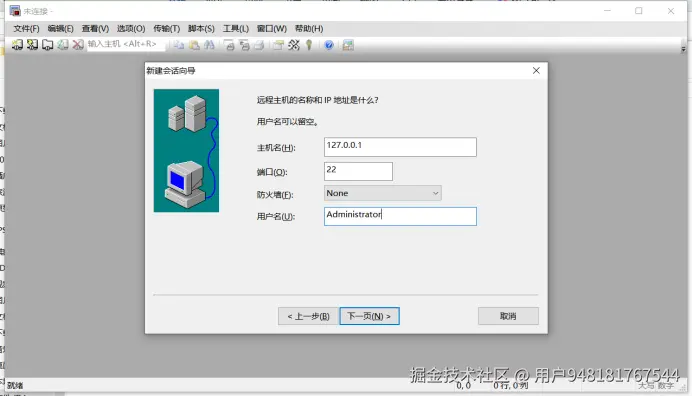Click the Reconnect toolbar icon

click(x=63, y=45)
